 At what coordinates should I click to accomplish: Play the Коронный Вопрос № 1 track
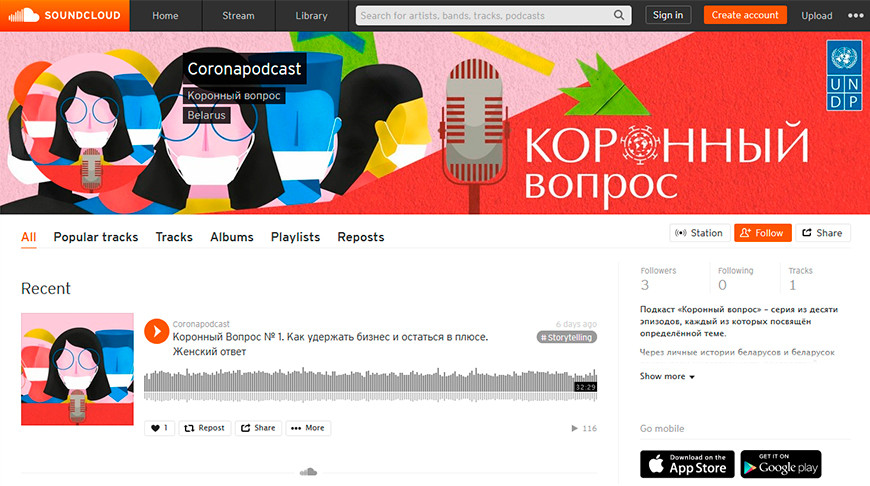point(156,331)
